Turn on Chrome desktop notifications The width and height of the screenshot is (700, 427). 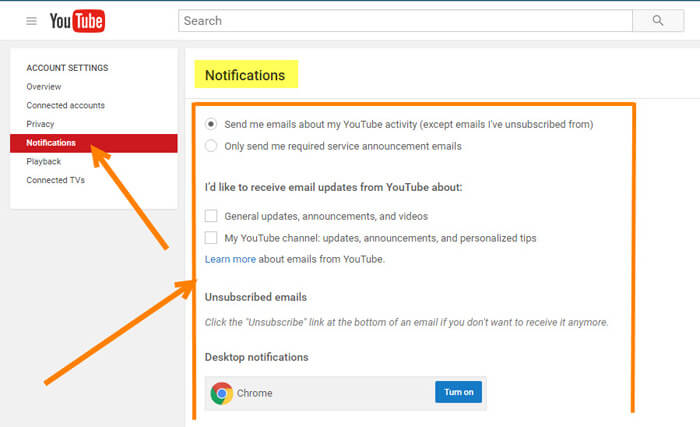coord(458,392)
